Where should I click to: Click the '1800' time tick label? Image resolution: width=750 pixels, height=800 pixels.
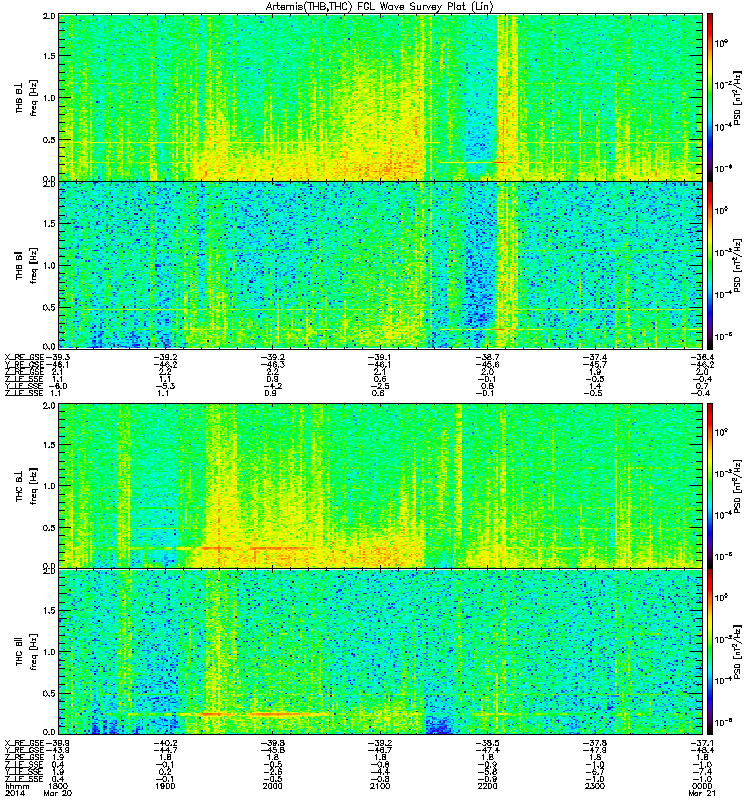point(58,786)
